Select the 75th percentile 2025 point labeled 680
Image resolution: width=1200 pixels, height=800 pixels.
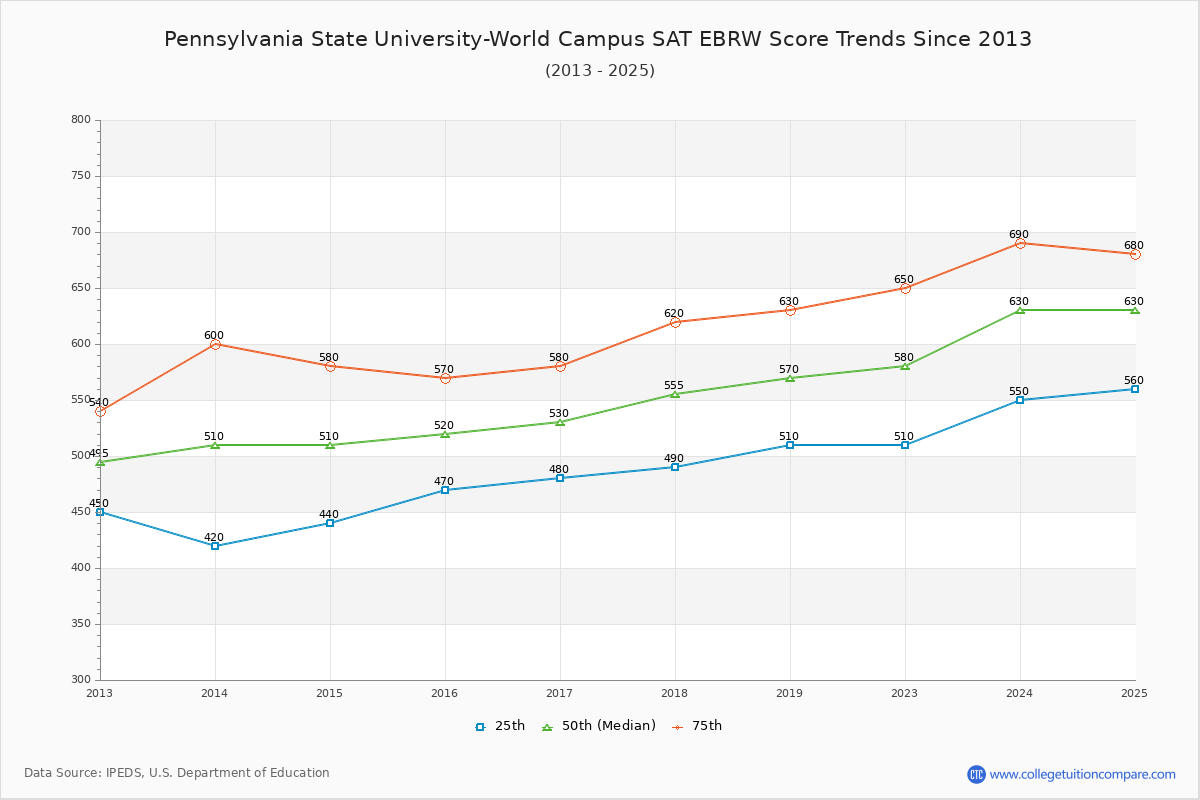pyautogui.click(x=1135, y=254)
